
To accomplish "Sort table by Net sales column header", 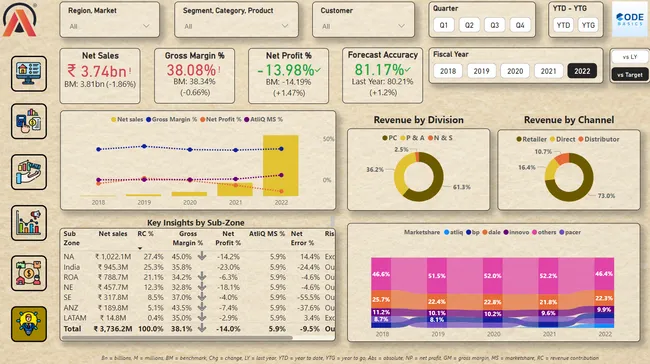I will (x=112, y=234).
